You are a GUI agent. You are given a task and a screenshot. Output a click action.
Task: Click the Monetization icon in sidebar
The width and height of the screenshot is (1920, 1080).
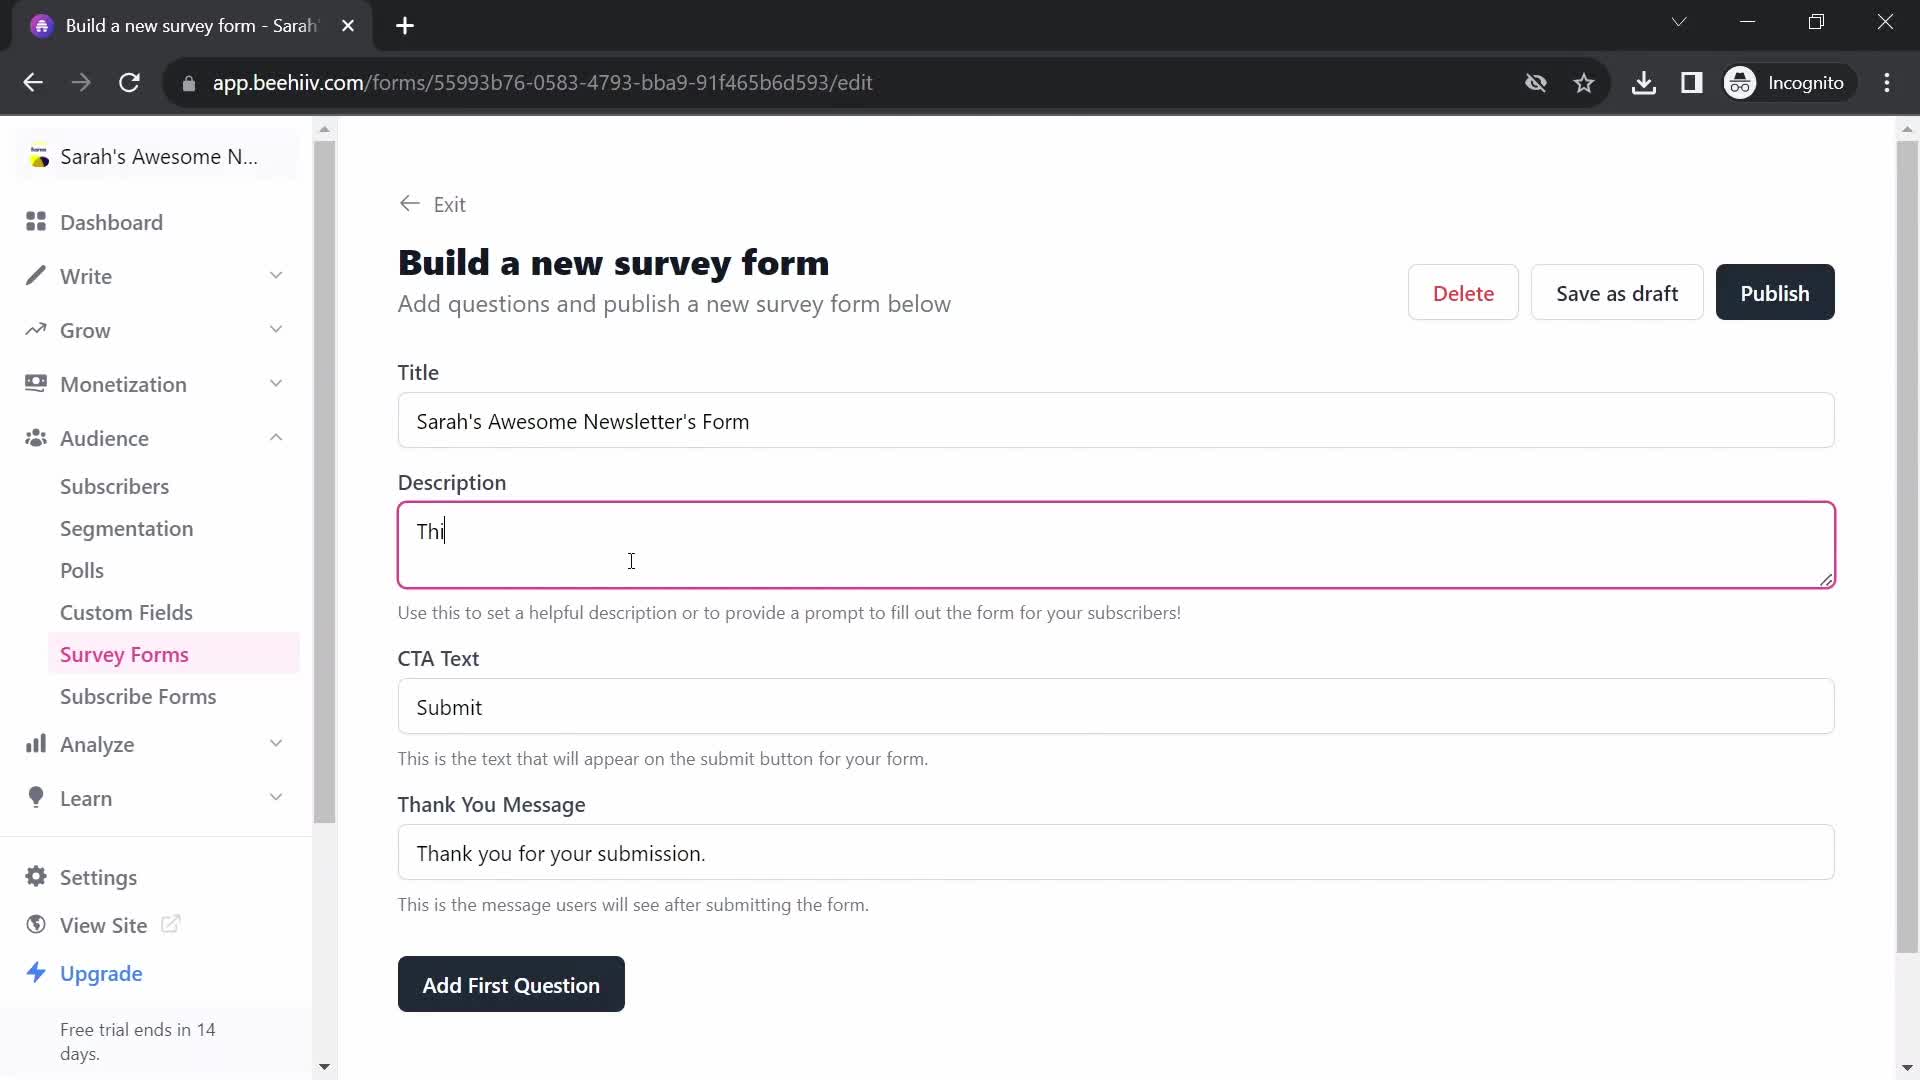click(x=36, y=384)
